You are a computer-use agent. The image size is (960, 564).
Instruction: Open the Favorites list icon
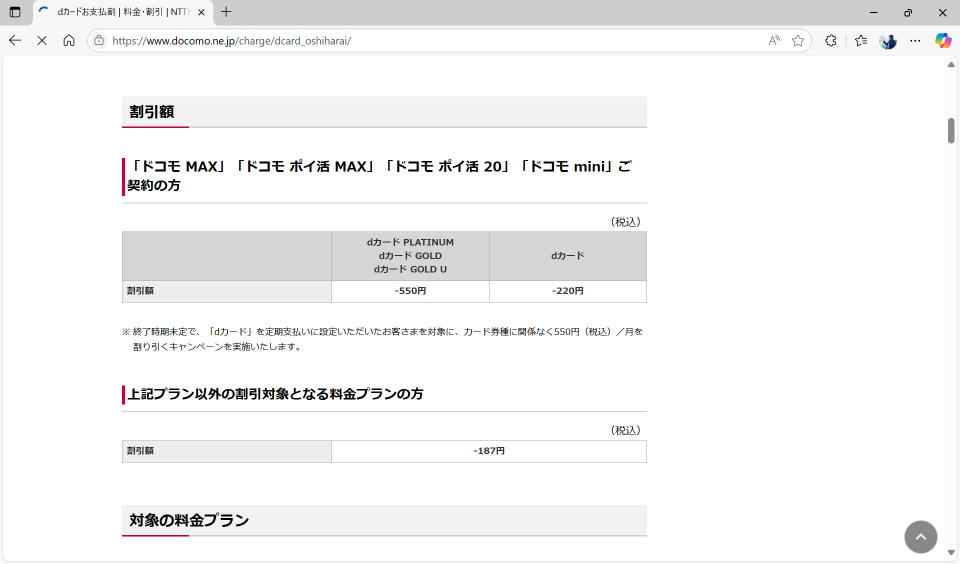(861, 40)
